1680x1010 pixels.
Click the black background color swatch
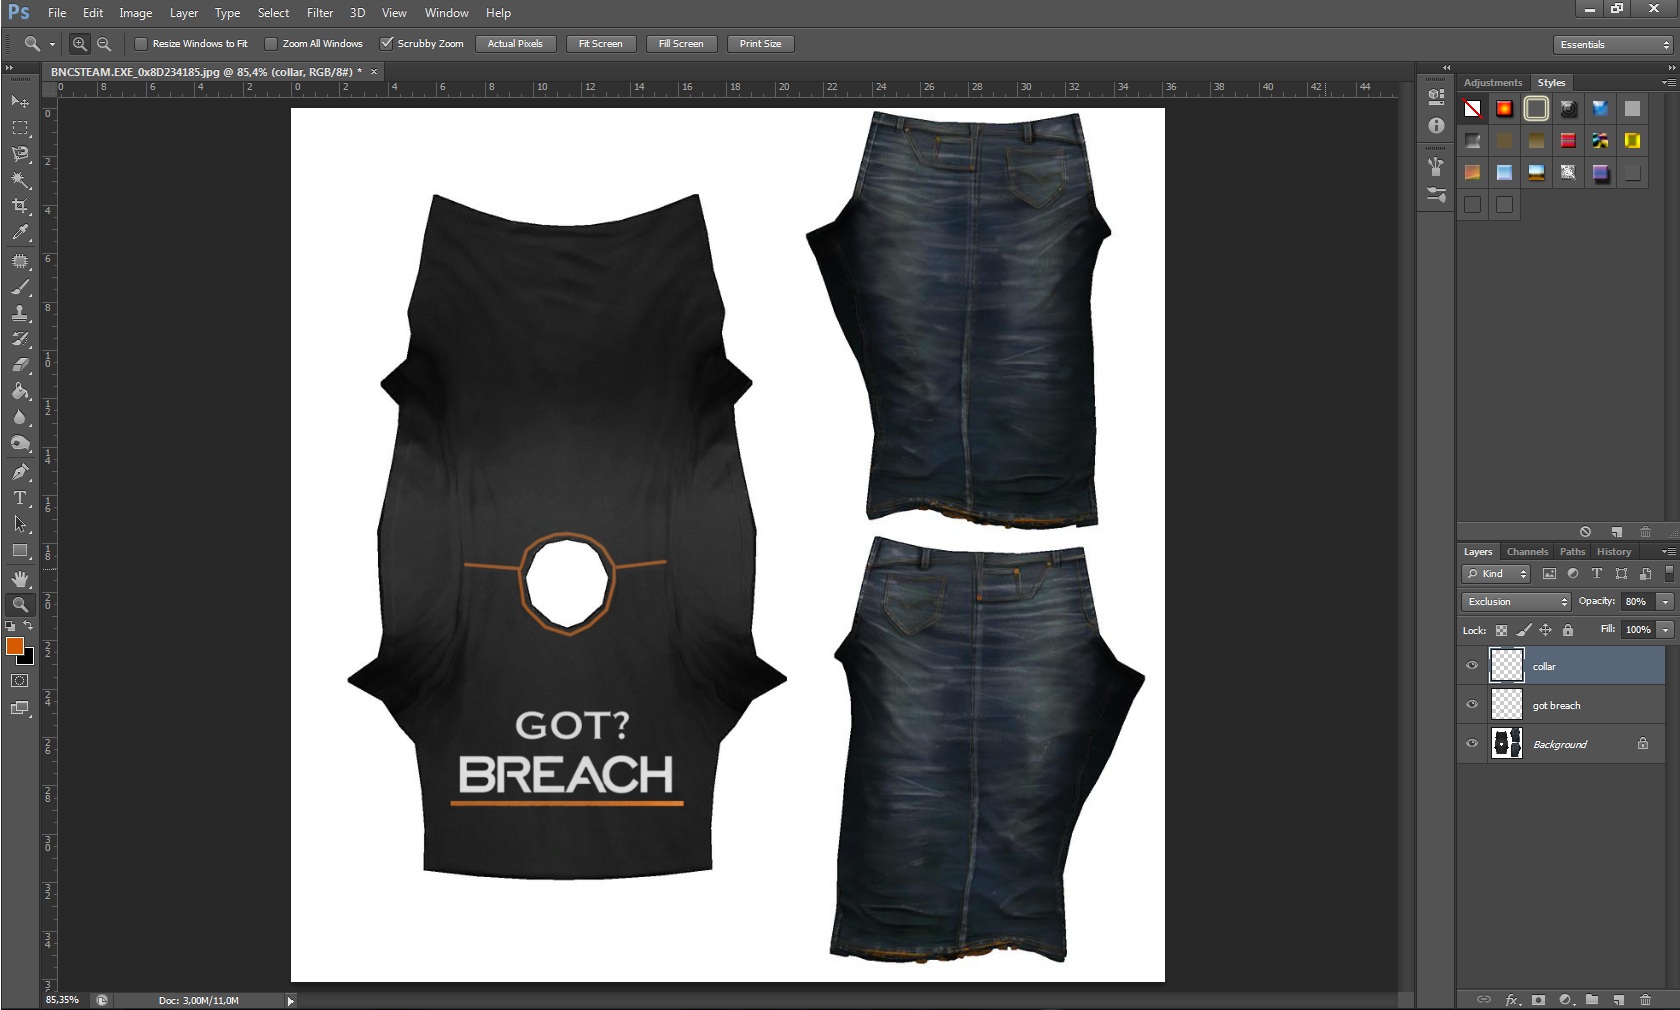coord(28,659)
